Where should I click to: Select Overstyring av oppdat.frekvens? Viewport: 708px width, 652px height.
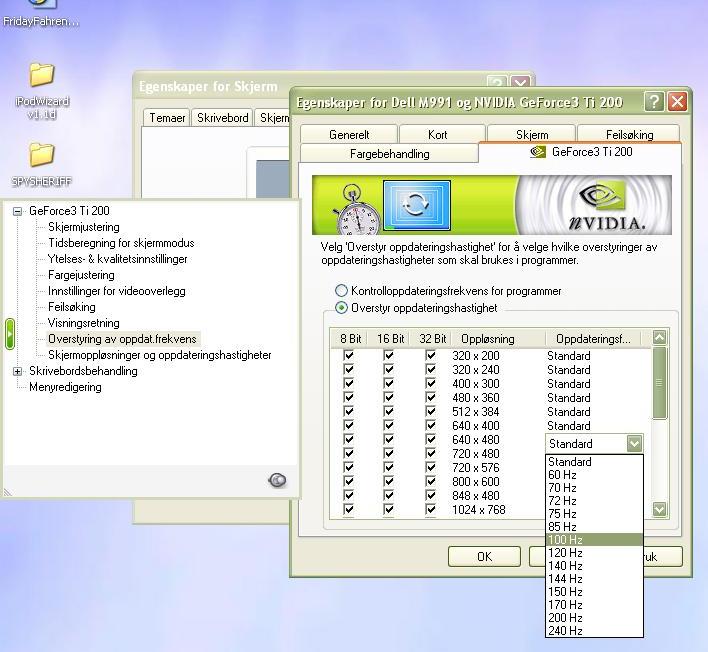(x=122, y=339)
